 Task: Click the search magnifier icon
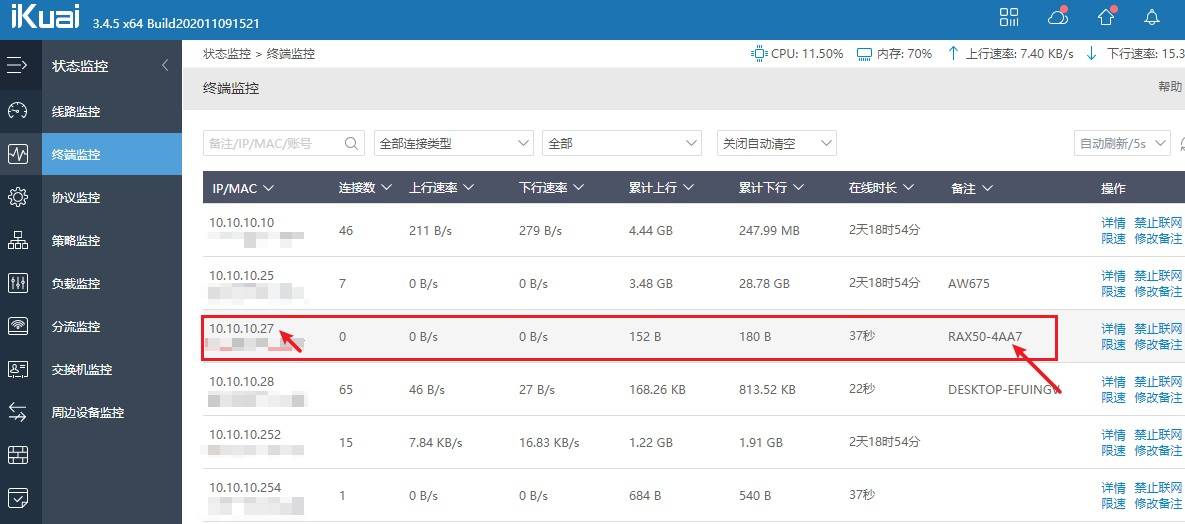pos(351,143)
